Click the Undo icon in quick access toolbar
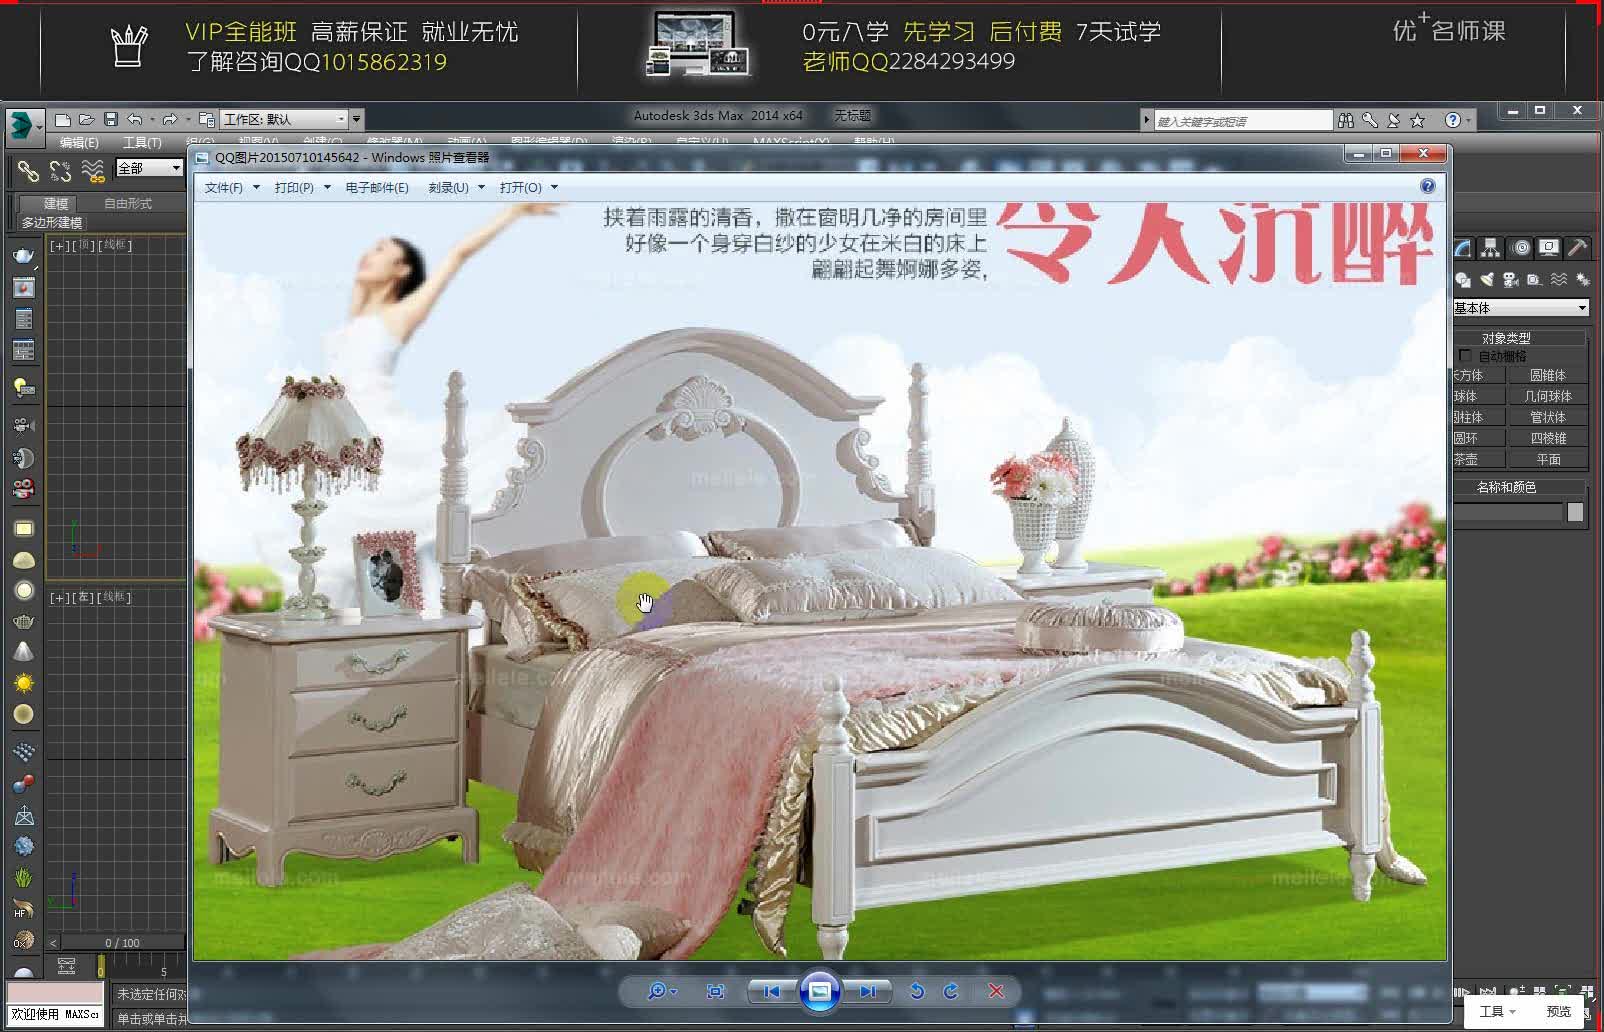 (136, 120)
